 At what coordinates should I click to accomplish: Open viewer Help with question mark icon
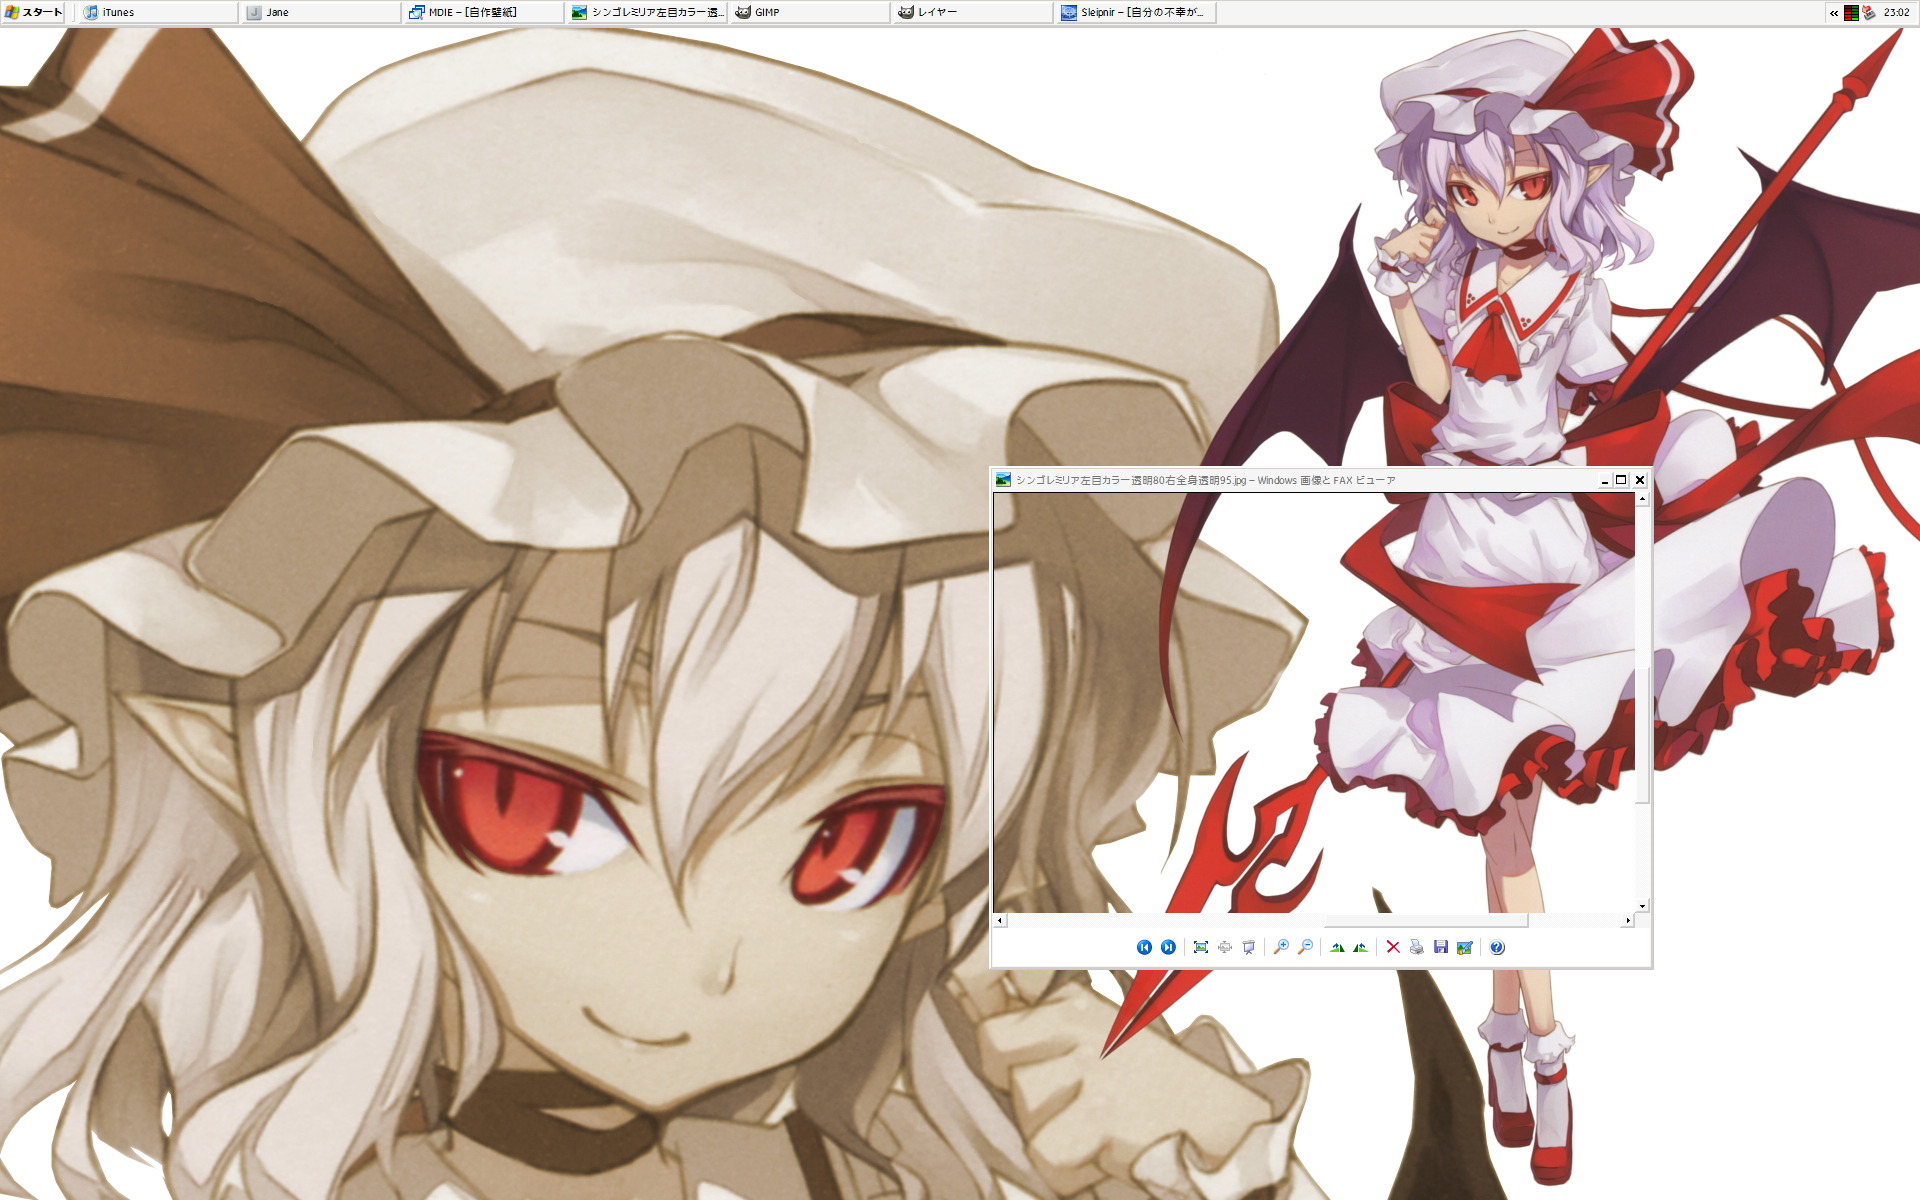click(x=1497, y=947)
